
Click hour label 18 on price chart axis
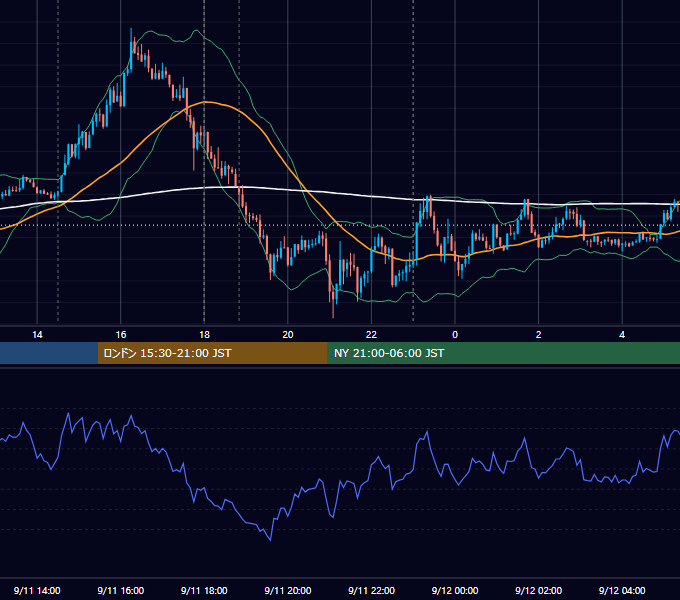(x=204, y=335)
